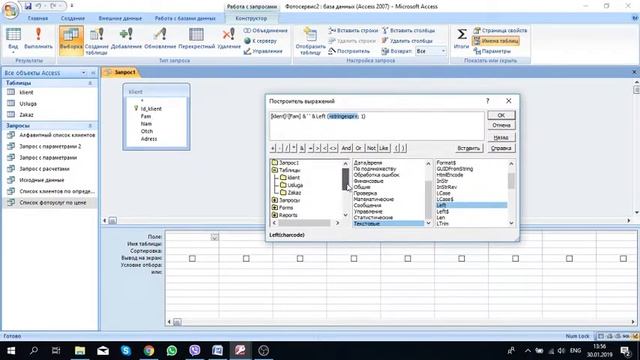Select Математические function category

[373, 199]
